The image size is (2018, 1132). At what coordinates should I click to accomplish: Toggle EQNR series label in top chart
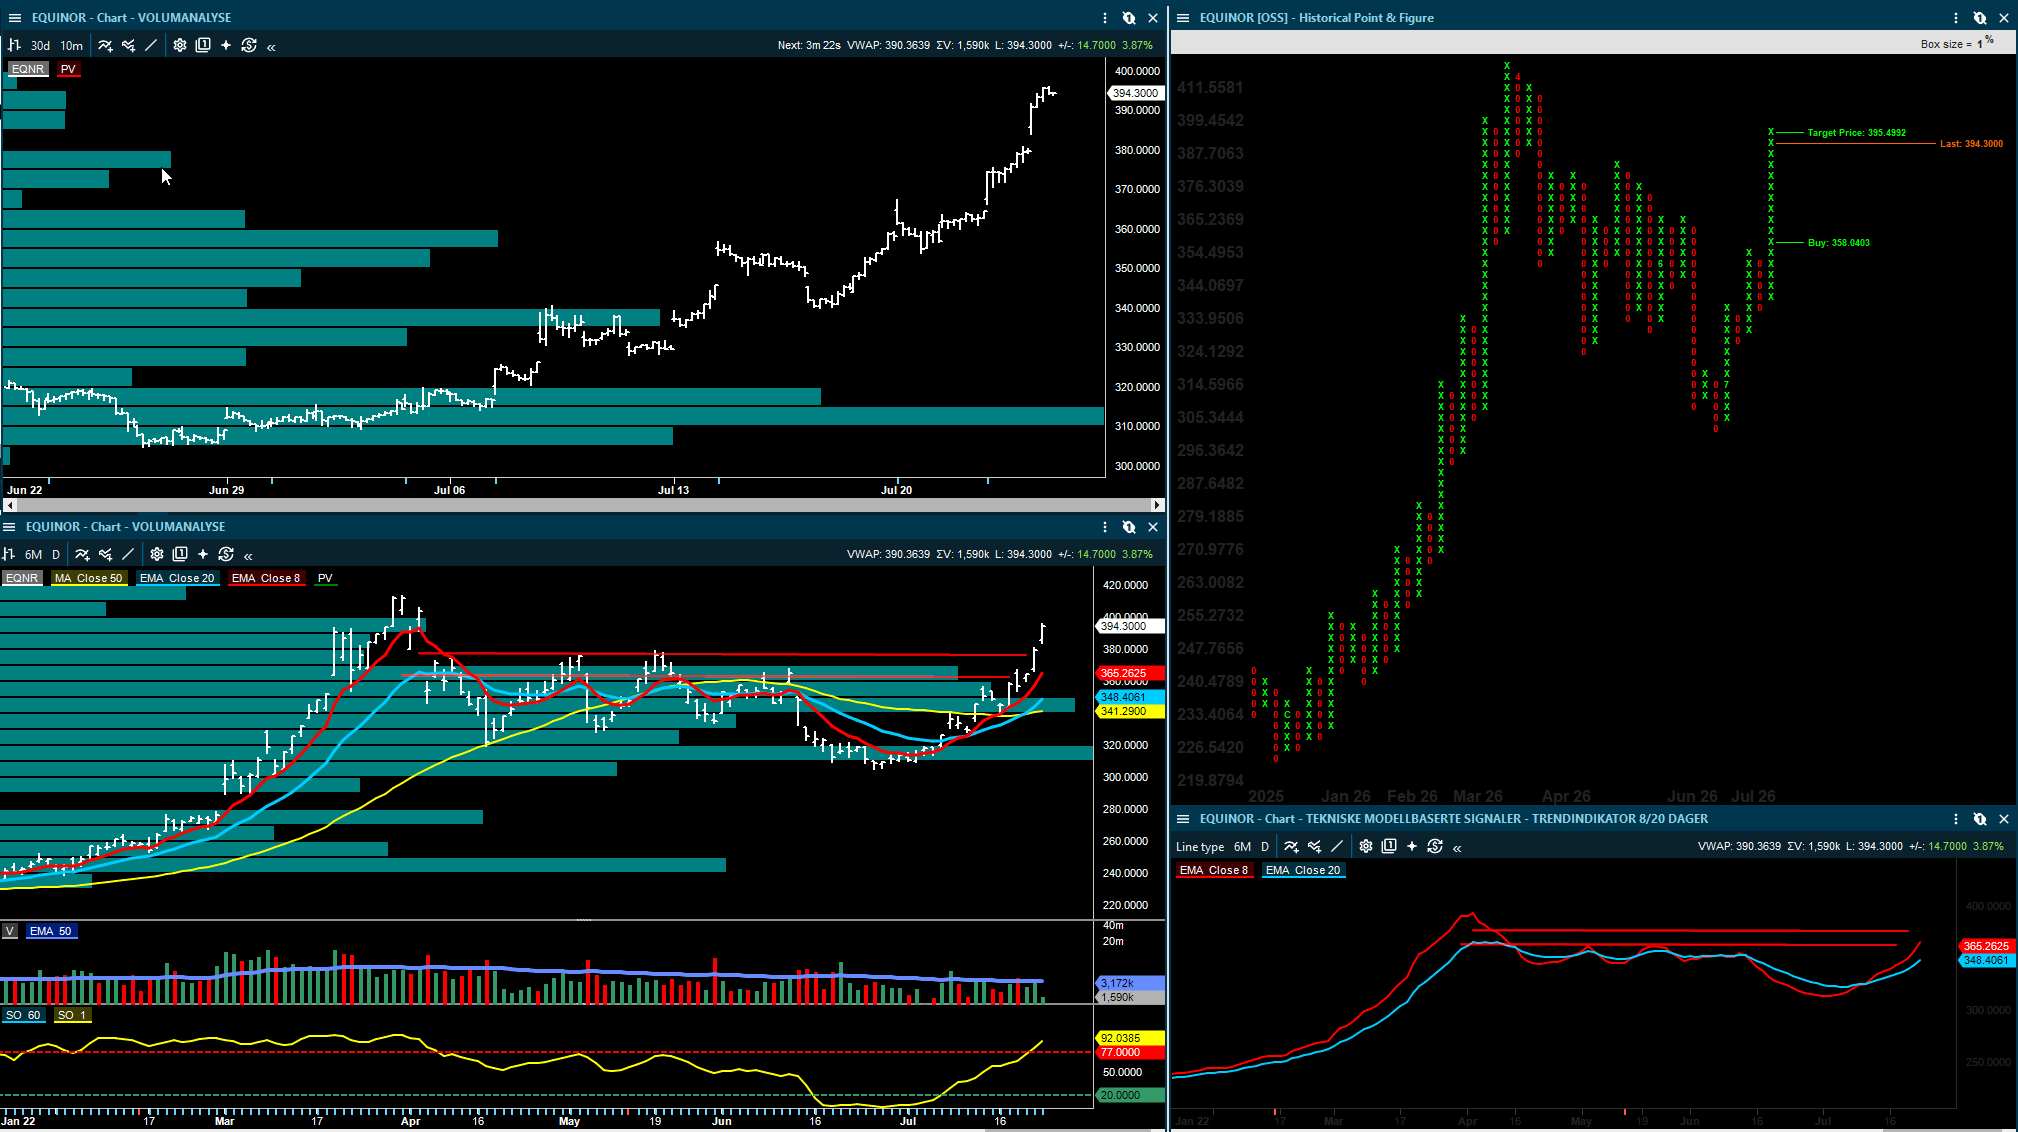[x=28, y=69]
